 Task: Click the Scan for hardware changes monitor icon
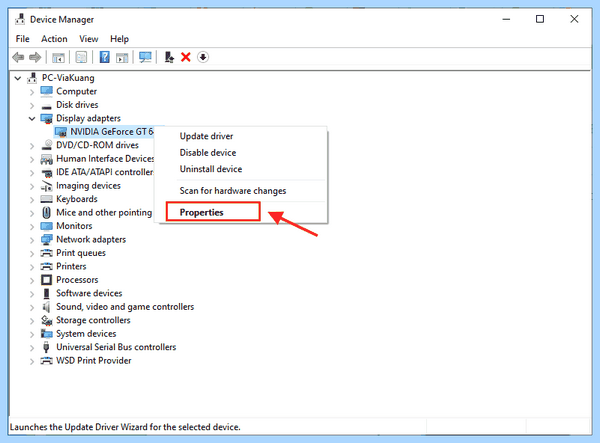click(x=145, y=57)
